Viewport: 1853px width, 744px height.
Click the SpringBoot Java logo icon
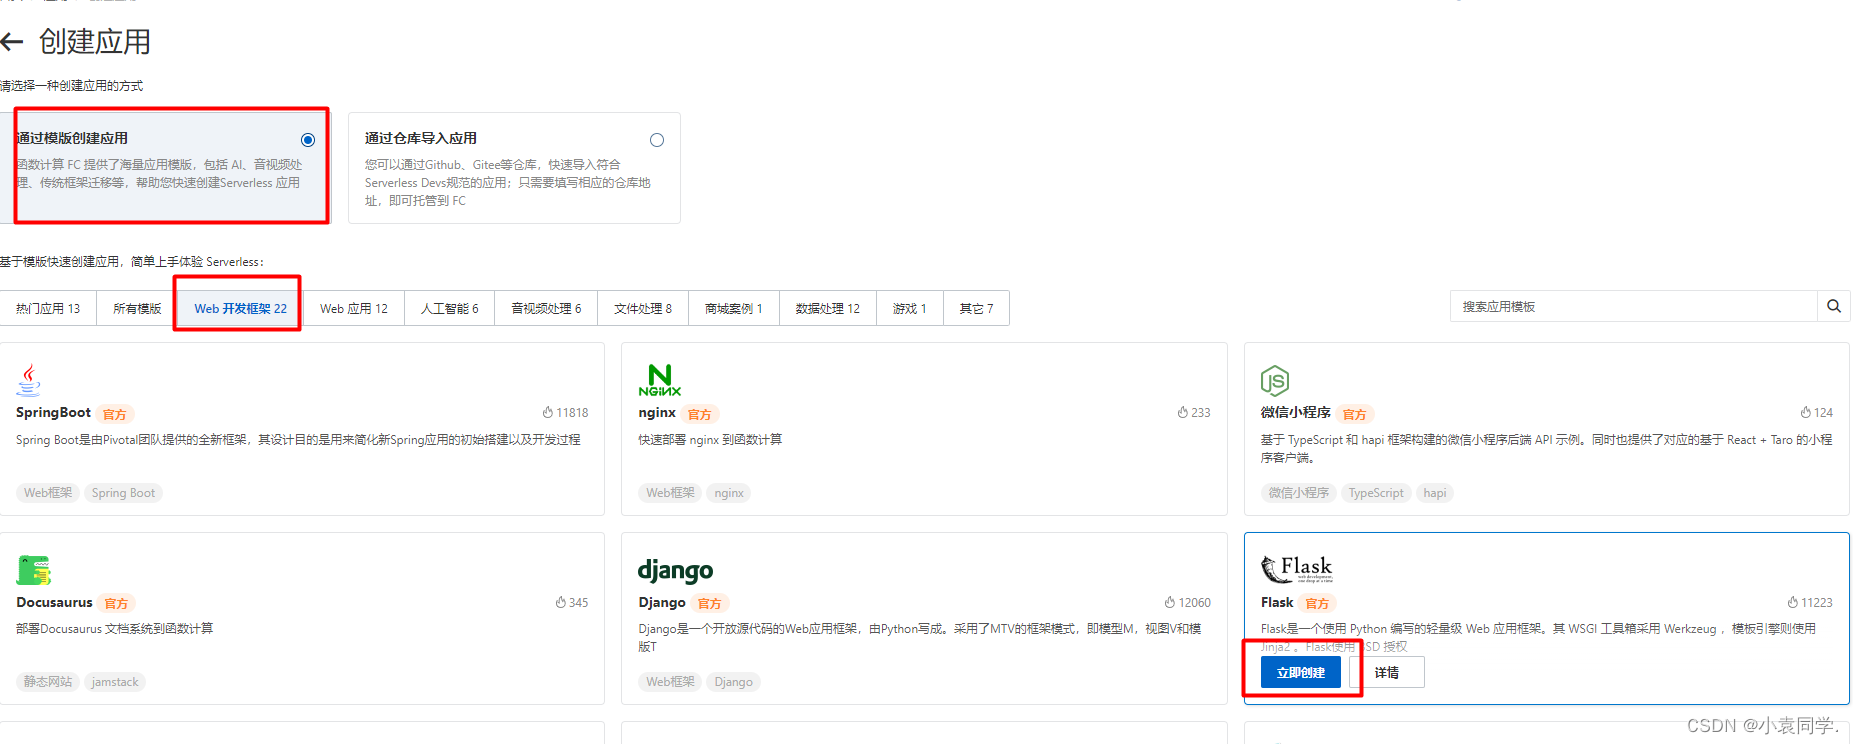pyautogui.click(x=29, y=380)
